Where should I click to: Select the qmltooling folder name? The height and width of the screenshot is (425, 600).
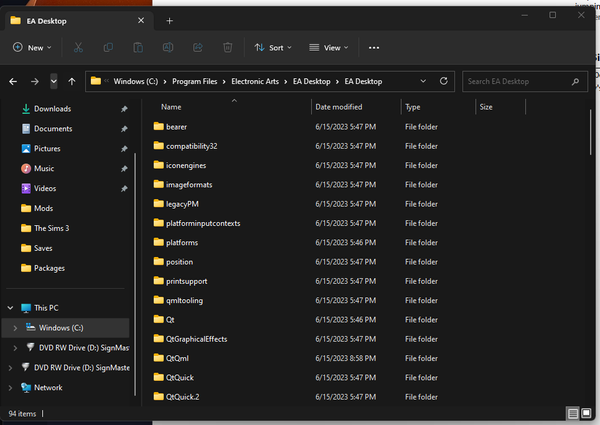click(184, 300)
